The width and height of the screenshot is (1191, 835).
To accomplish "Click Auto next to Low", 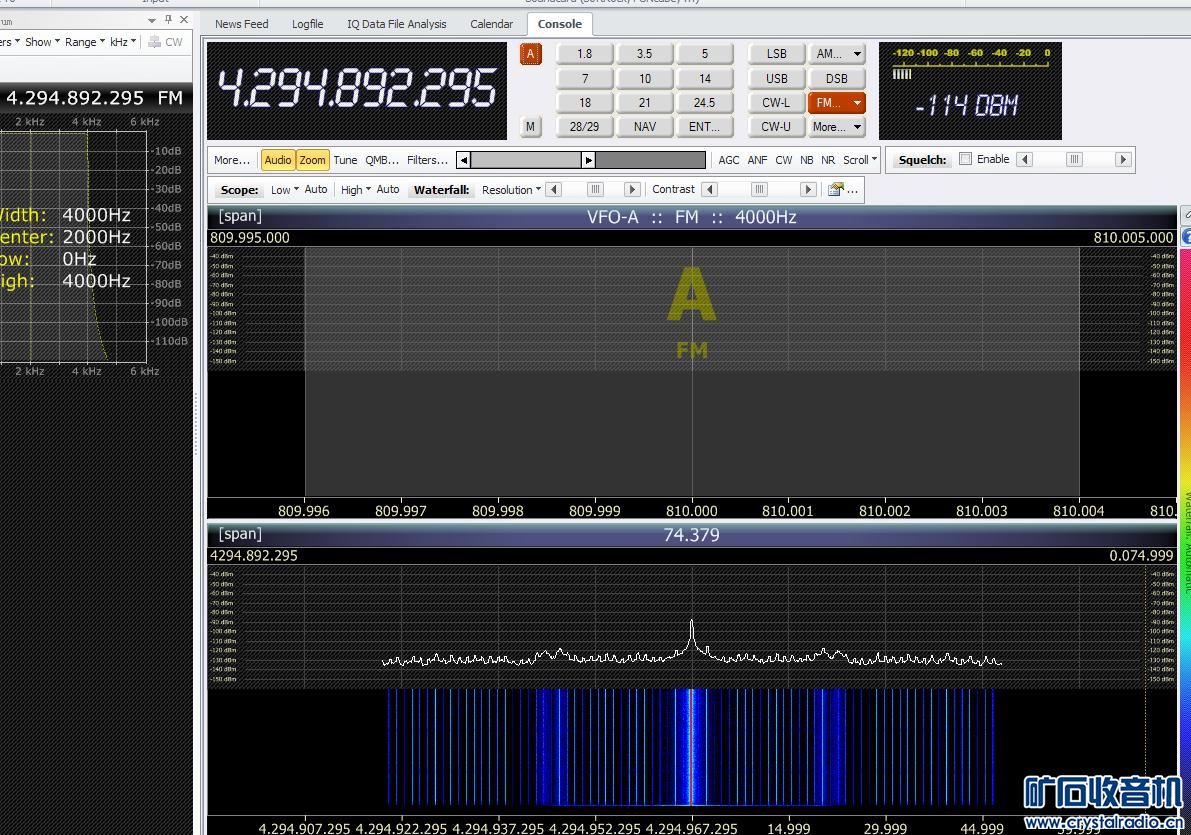I will point(316,189).
